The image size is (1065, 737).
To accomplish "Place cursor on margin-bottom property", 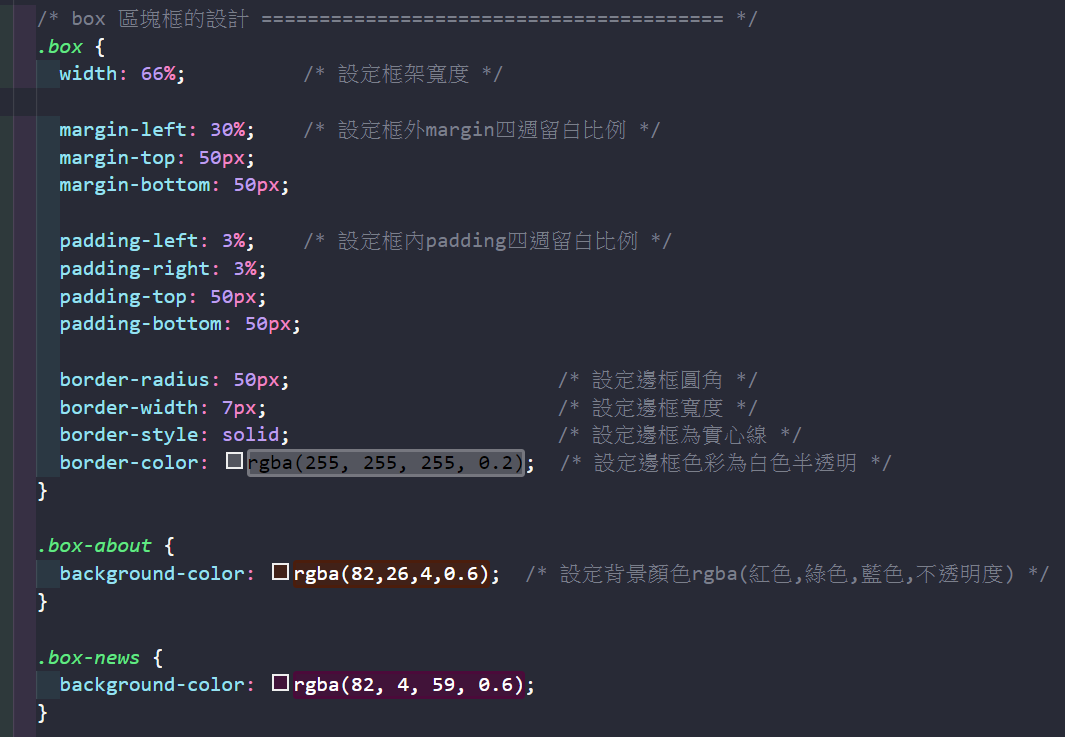I will click(134, 185).
